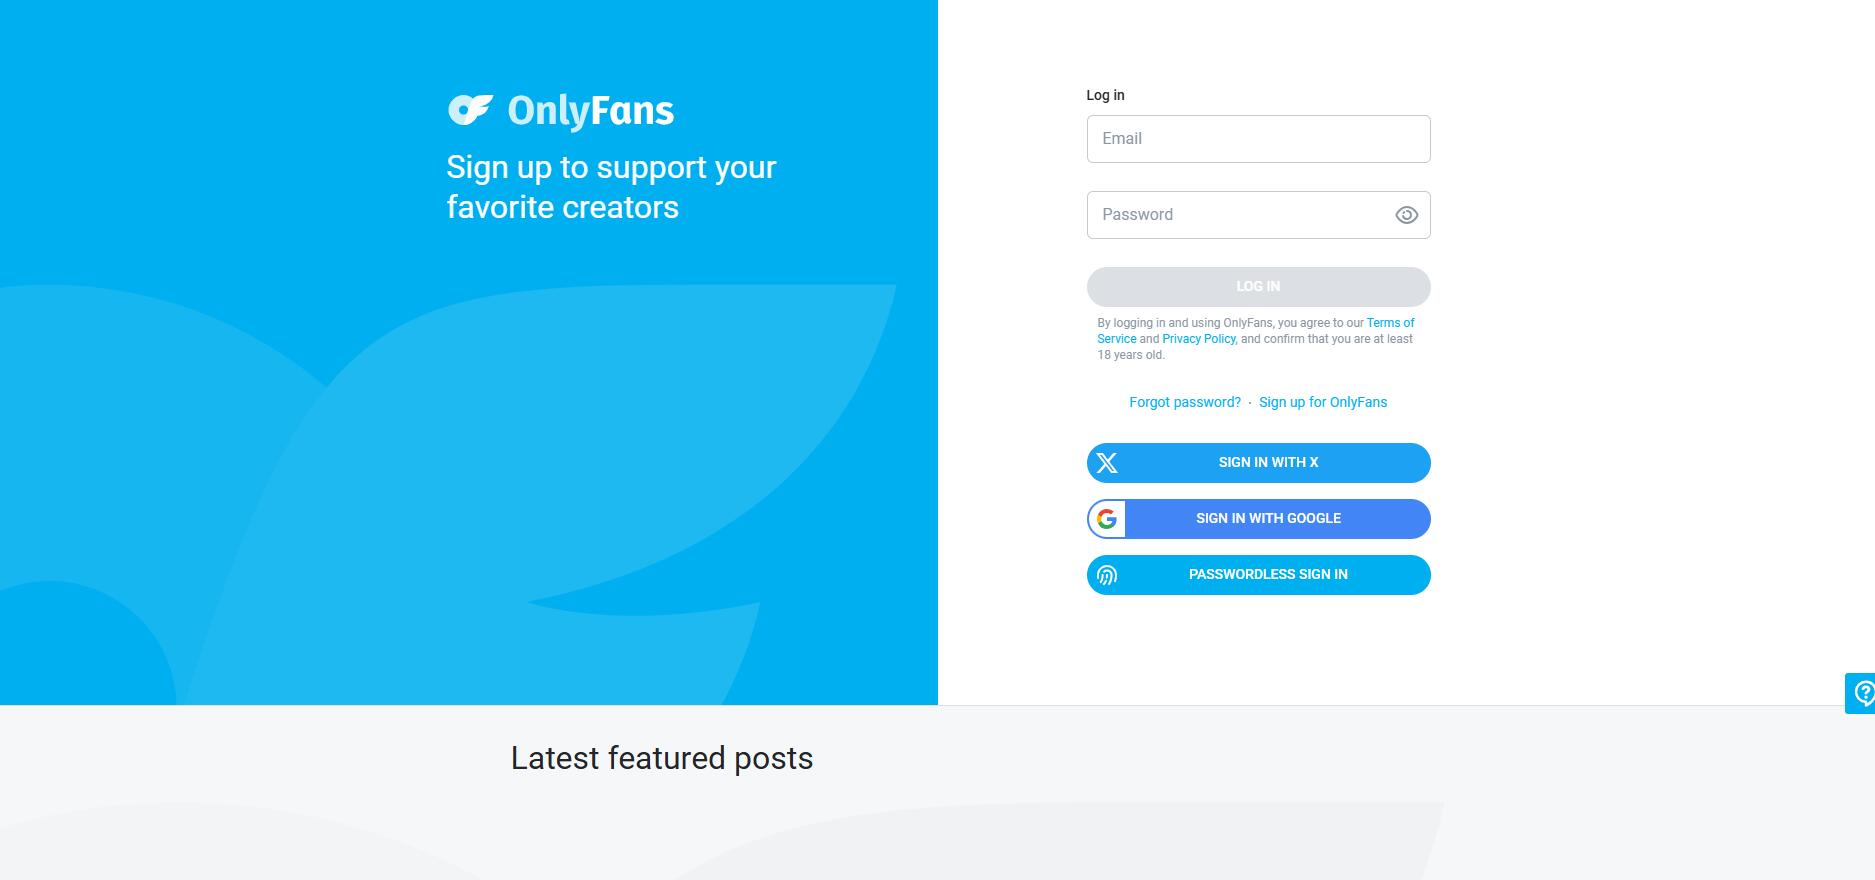Click the OnlyFans wordmark text
The width and height of the screenshot is (1875, 880).
pyautogui.click(x=590, y=110)
